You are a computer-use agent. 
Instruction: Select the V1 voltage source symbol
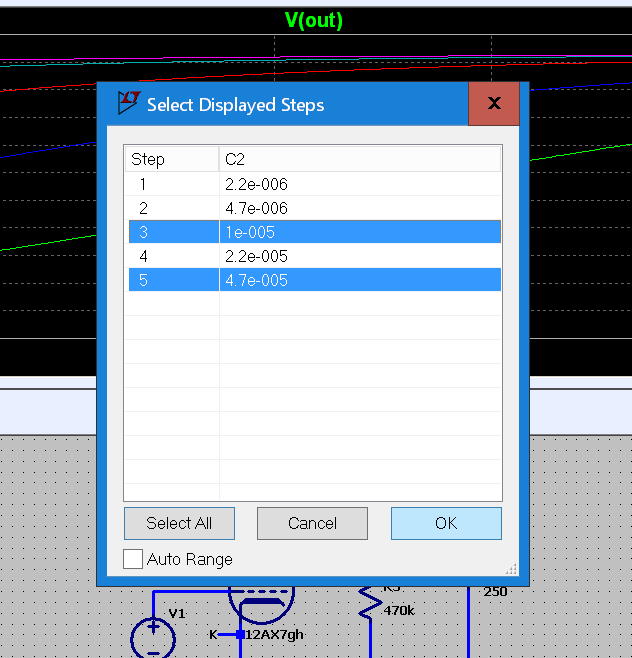point(153,637)
